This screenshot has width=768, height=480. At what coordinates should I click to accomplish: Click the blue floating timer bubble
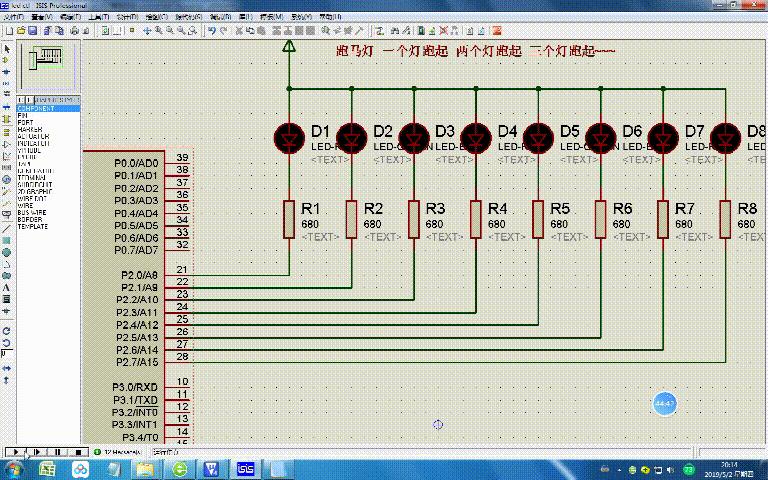click(x=665, y=404)
